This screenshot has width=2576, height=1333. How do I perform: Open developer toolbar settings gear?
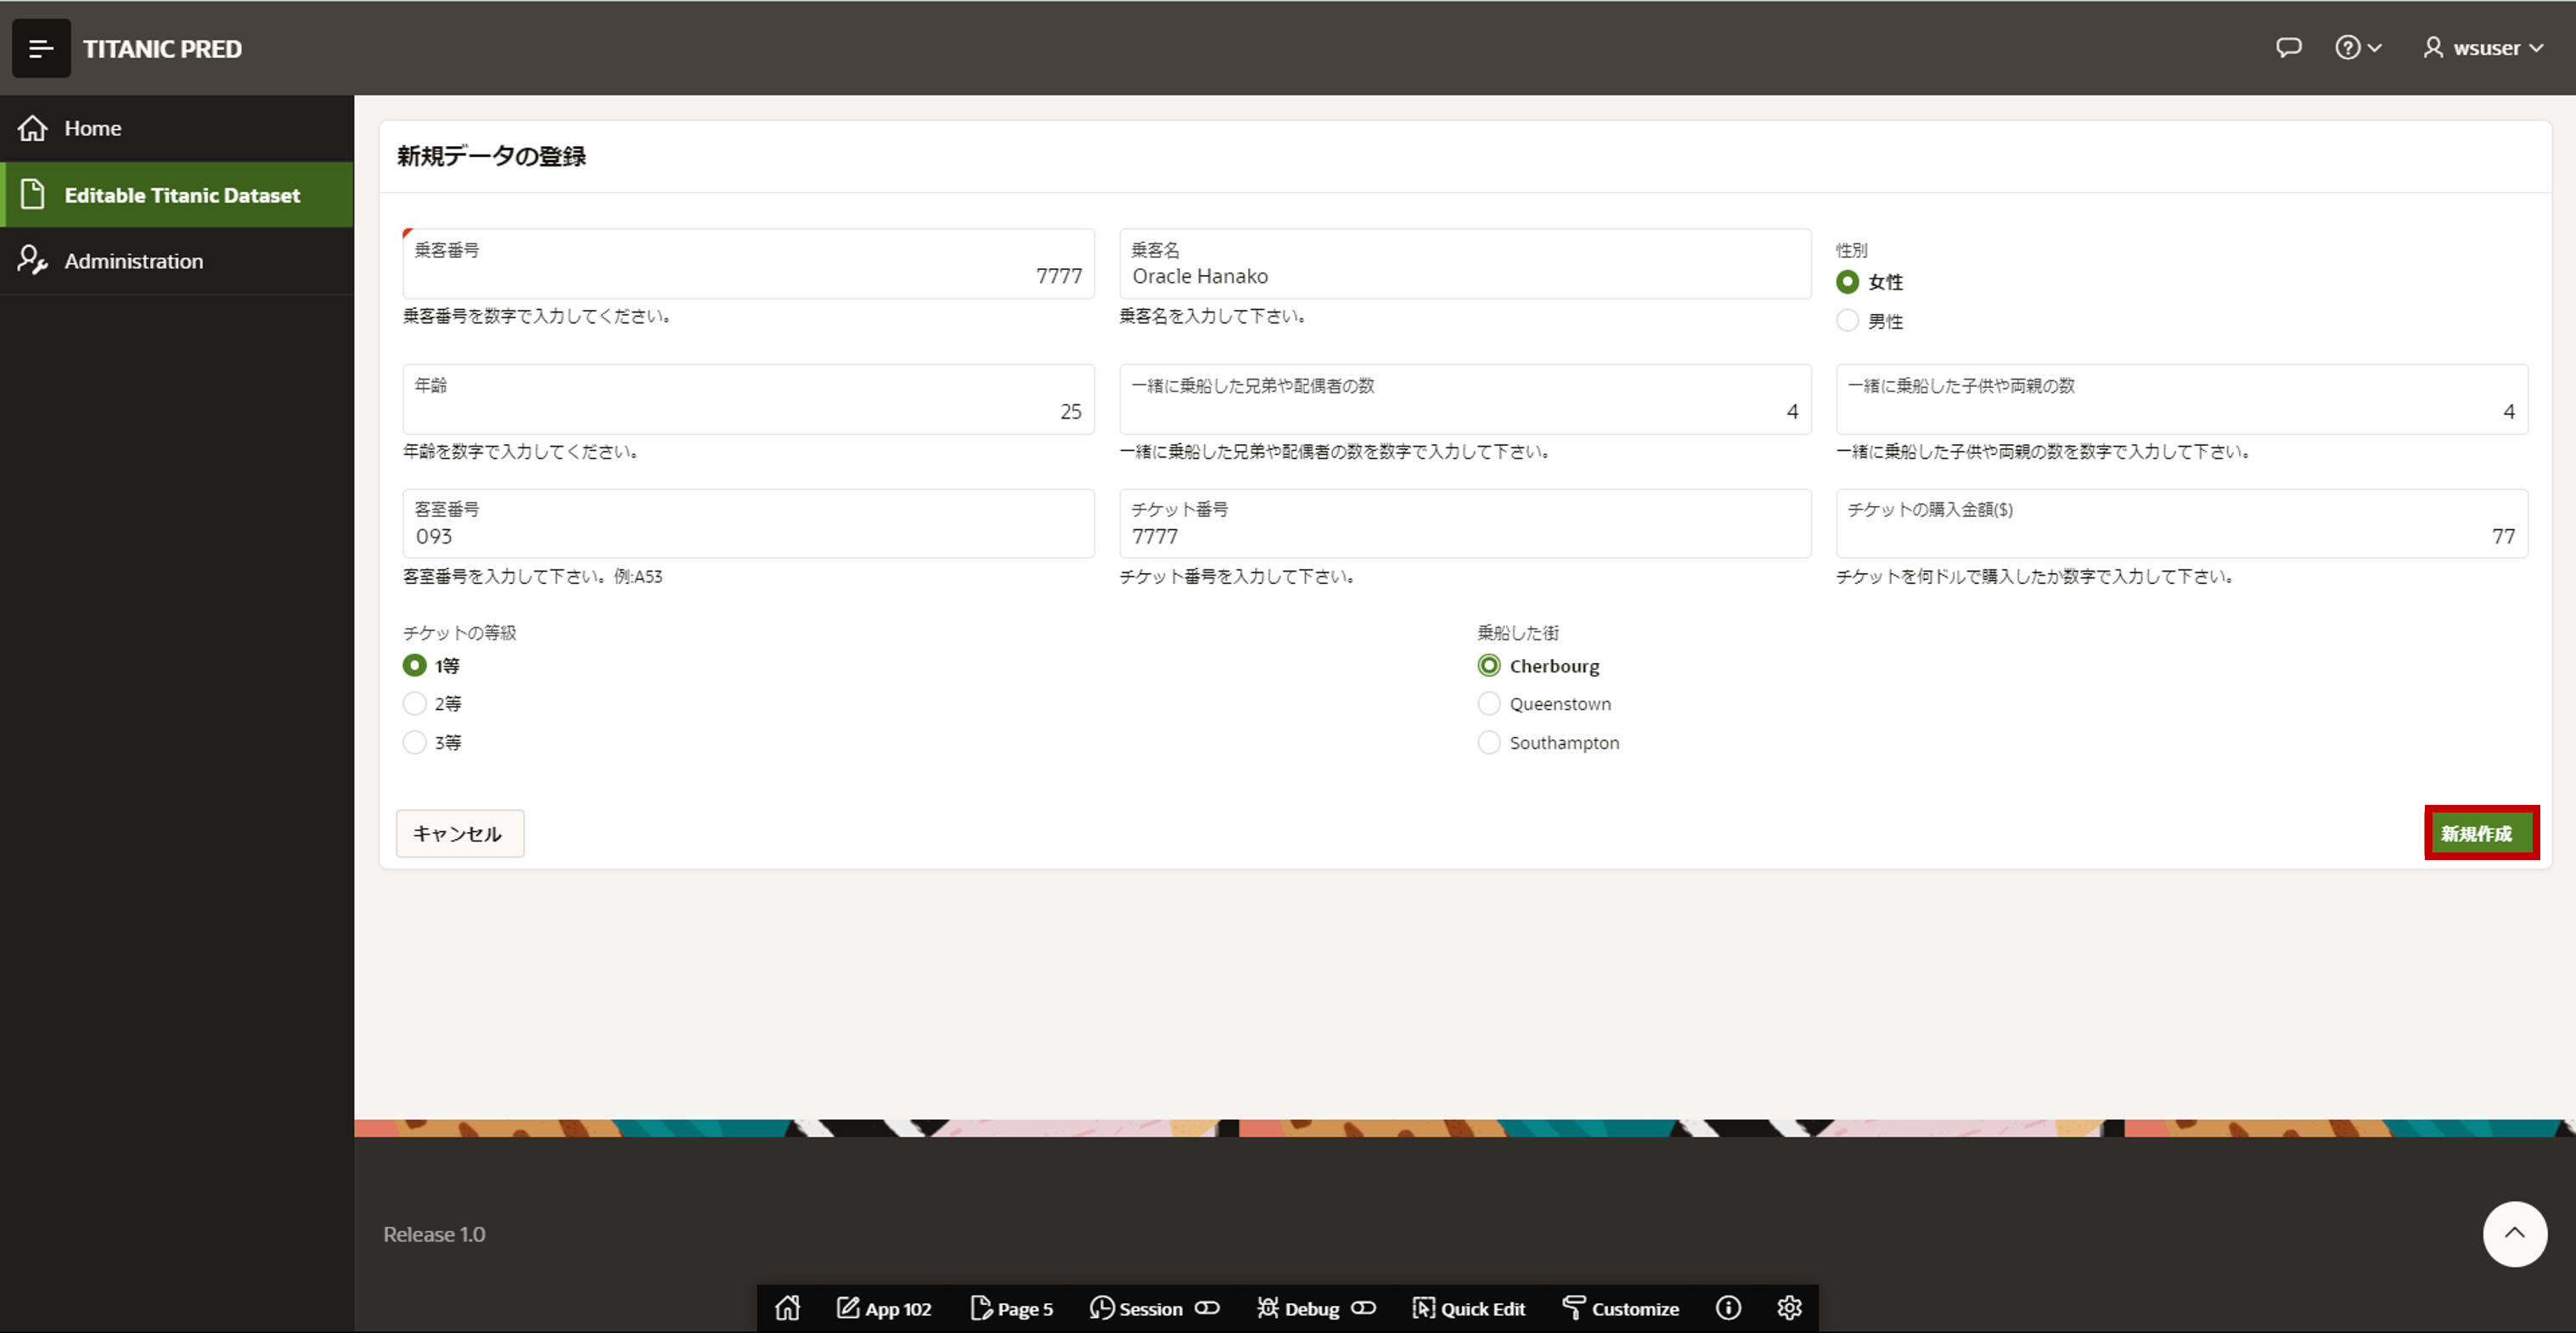[x=1789, y=1308]
